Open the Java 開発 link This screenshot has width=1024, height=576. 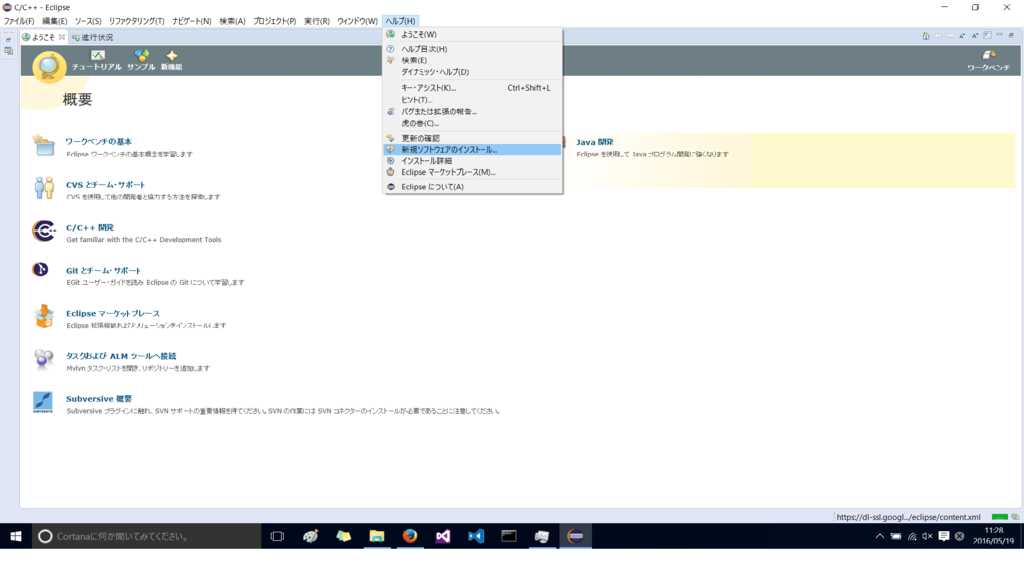pos(594,142)
